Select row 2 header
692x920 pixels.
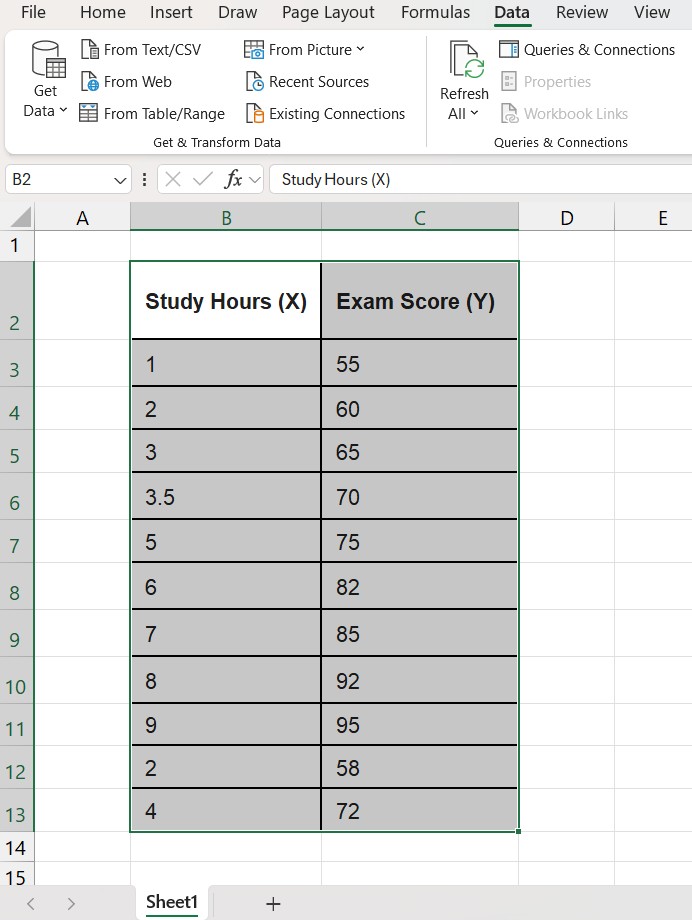pyautogui.click(x=16, y=300)
